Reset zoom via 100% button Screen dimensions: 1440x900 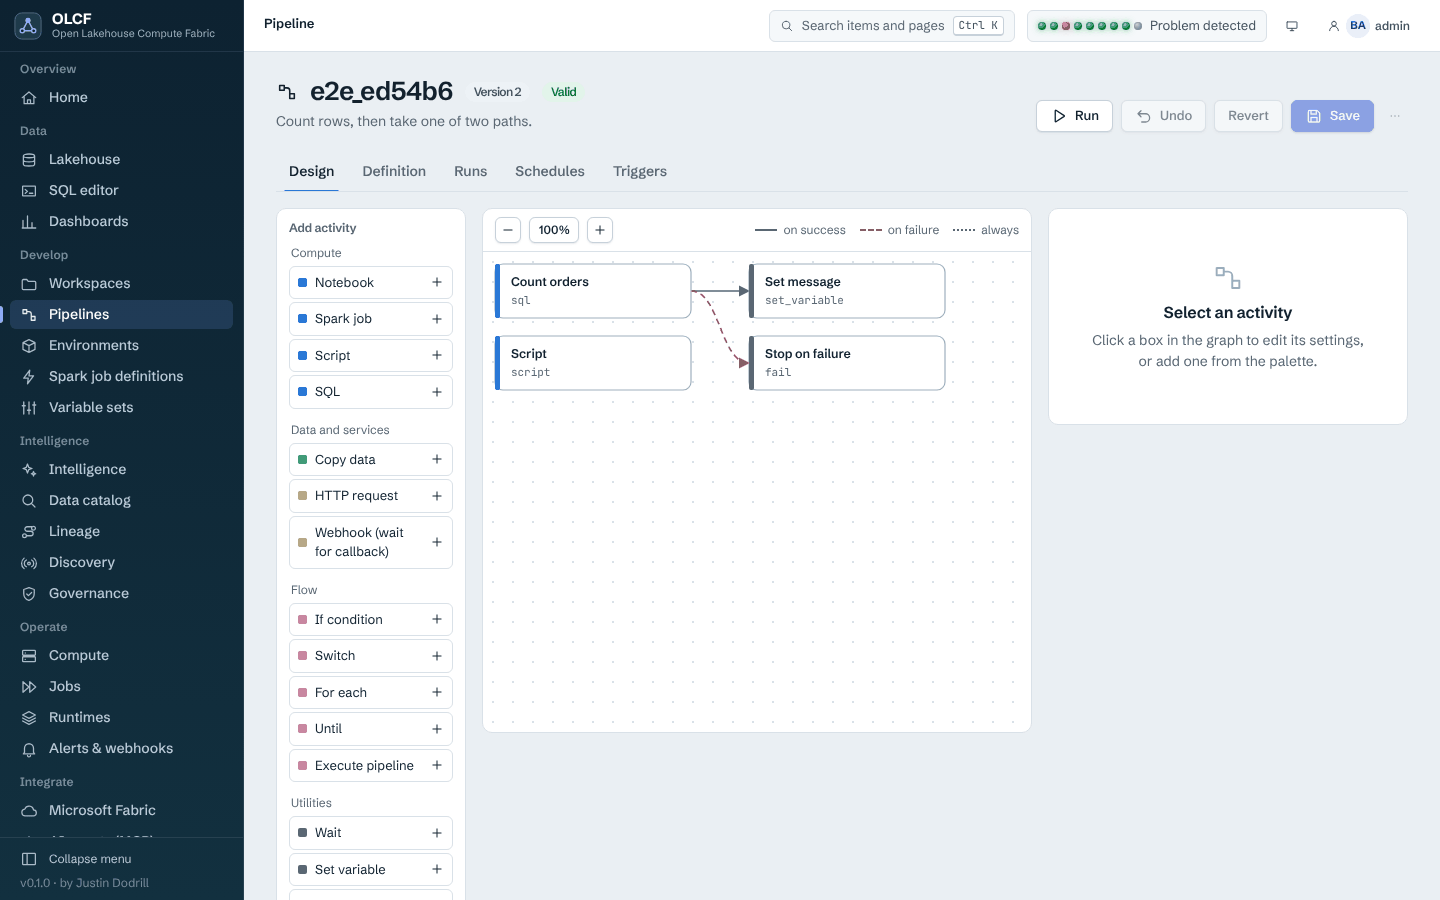coord(554,230)
